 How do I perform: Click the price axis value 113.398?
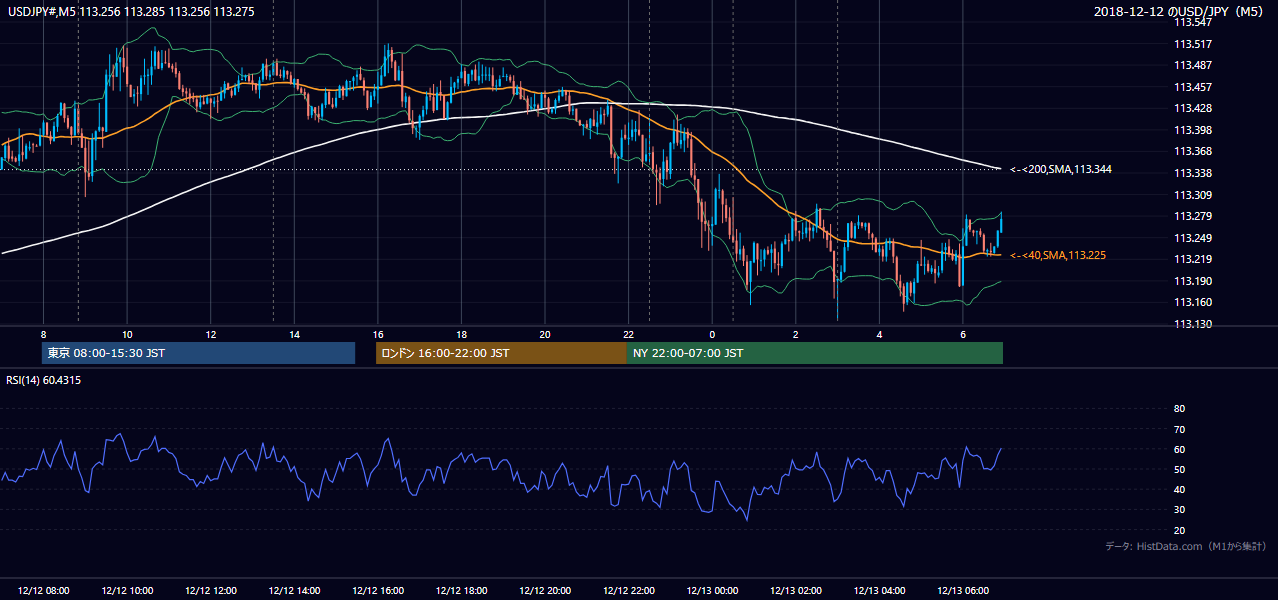[1193, 130]
